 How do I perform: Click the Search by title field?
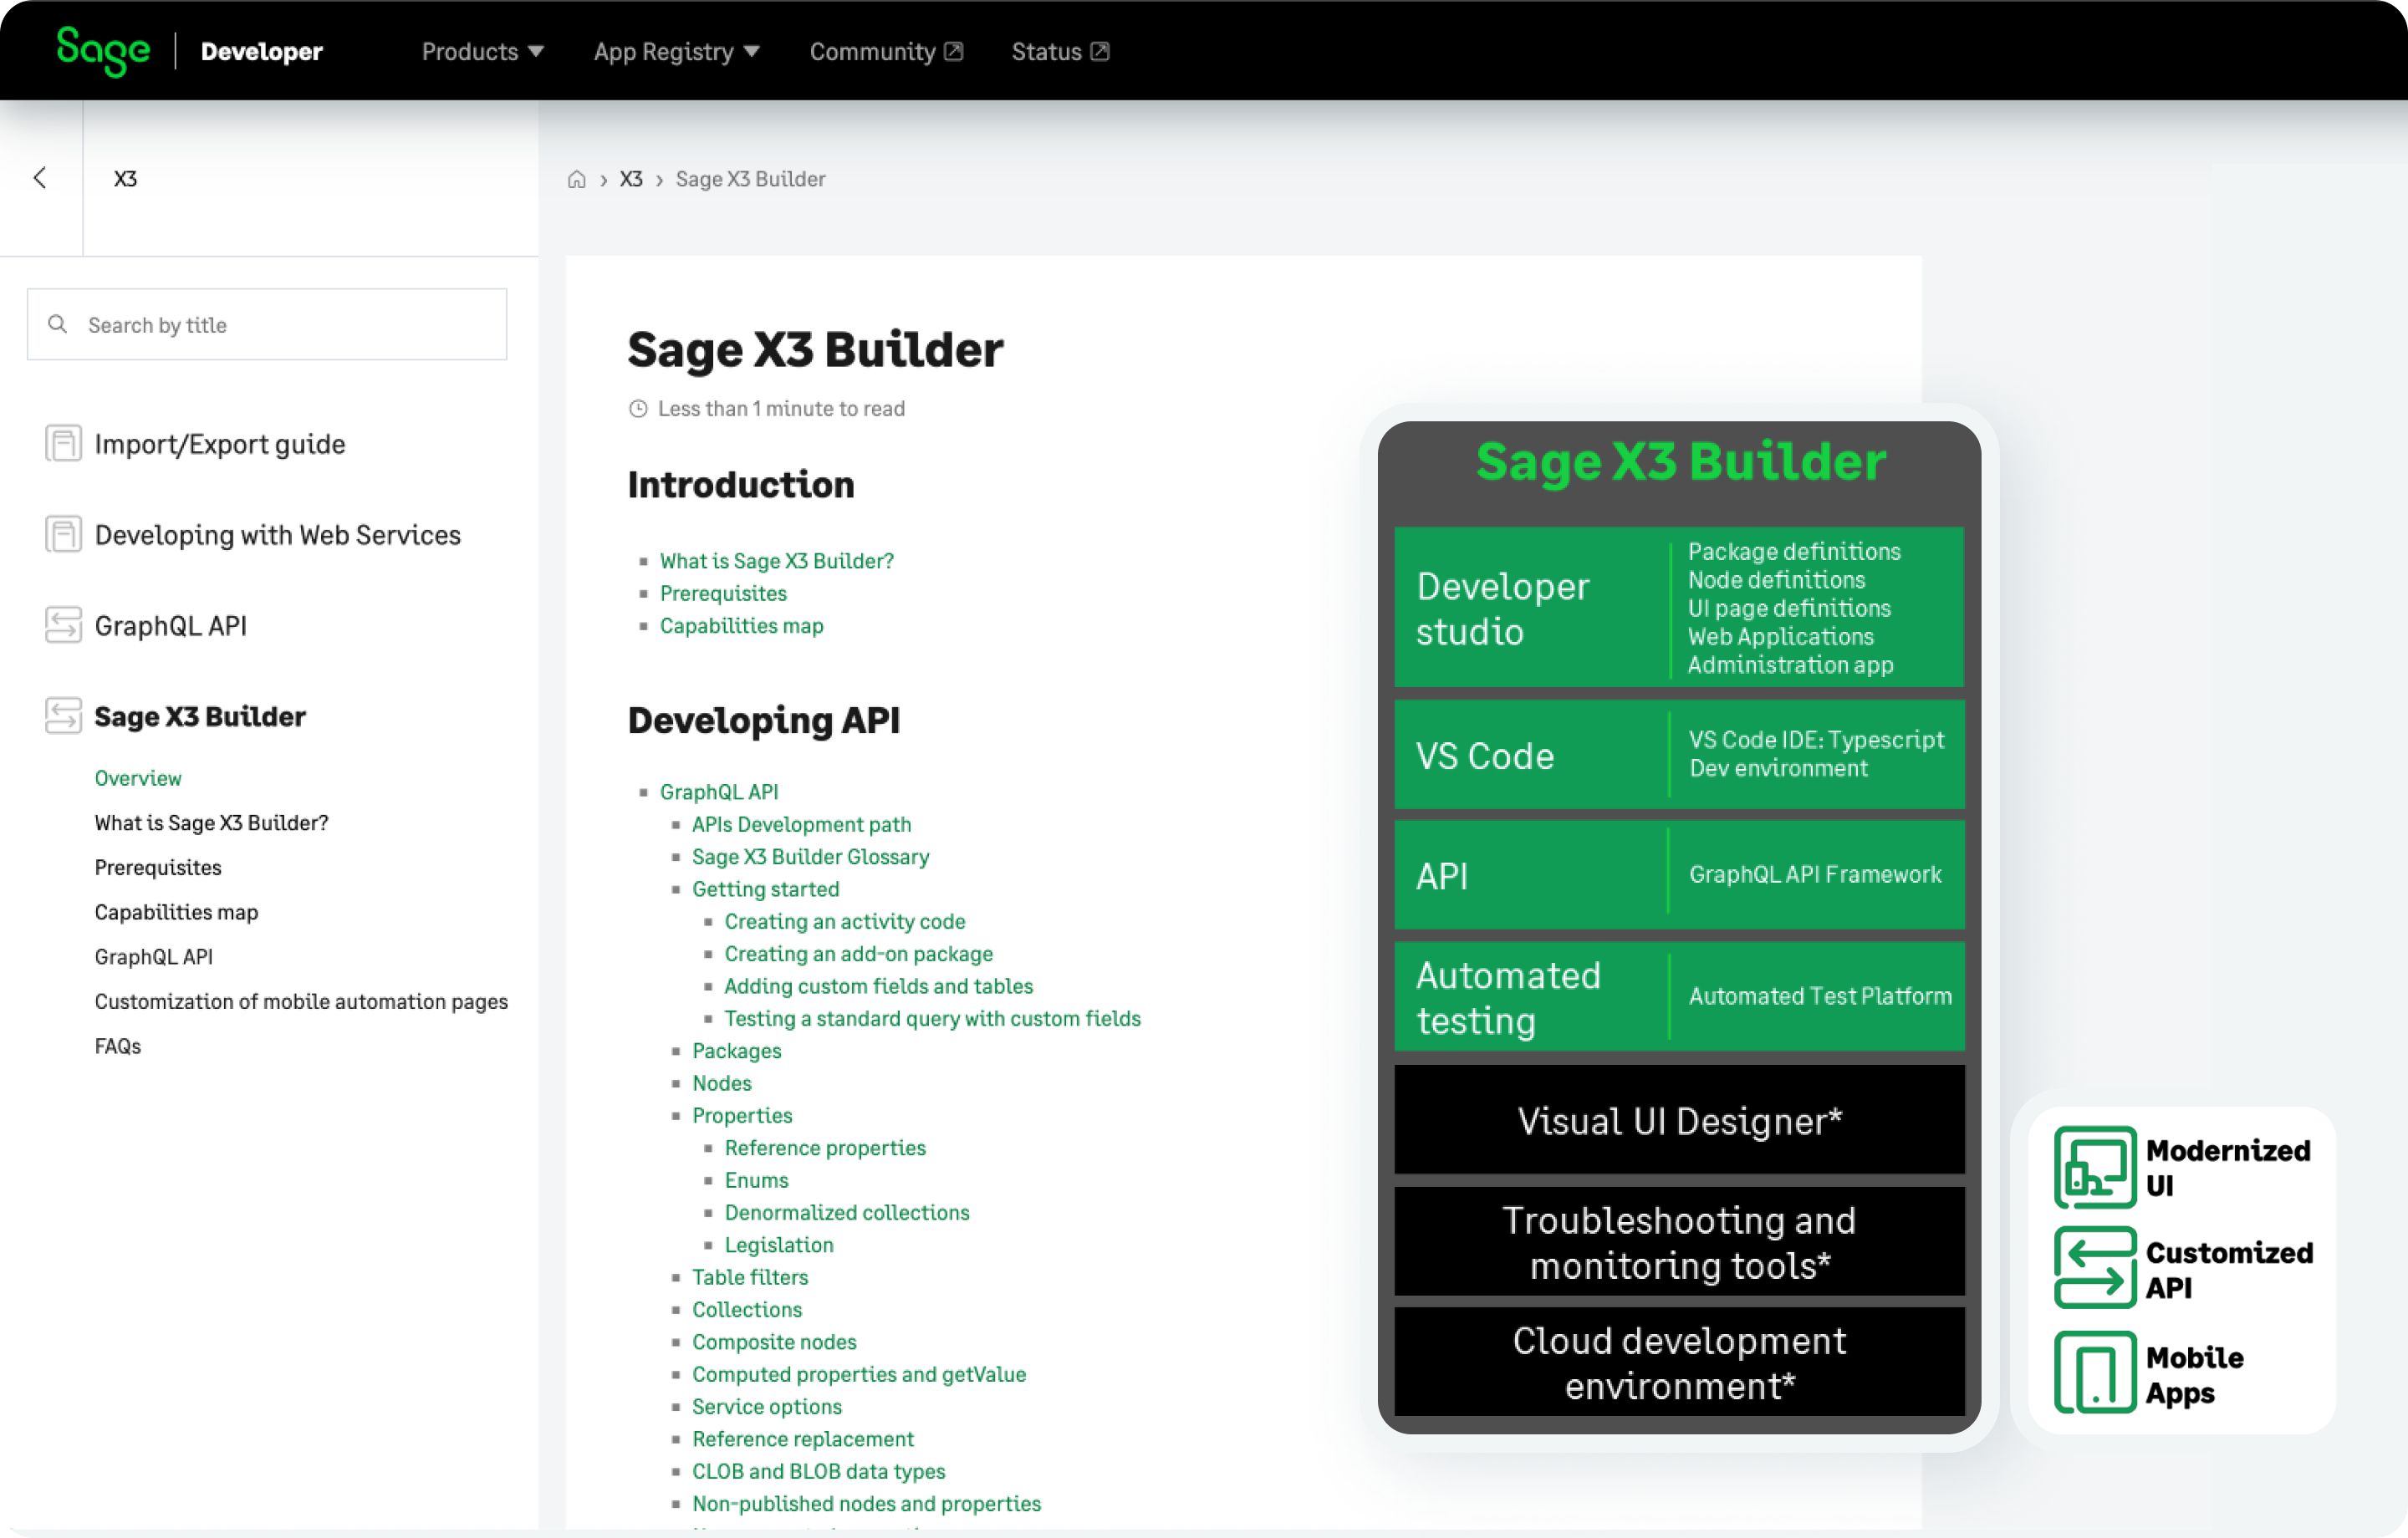(267, 324)
